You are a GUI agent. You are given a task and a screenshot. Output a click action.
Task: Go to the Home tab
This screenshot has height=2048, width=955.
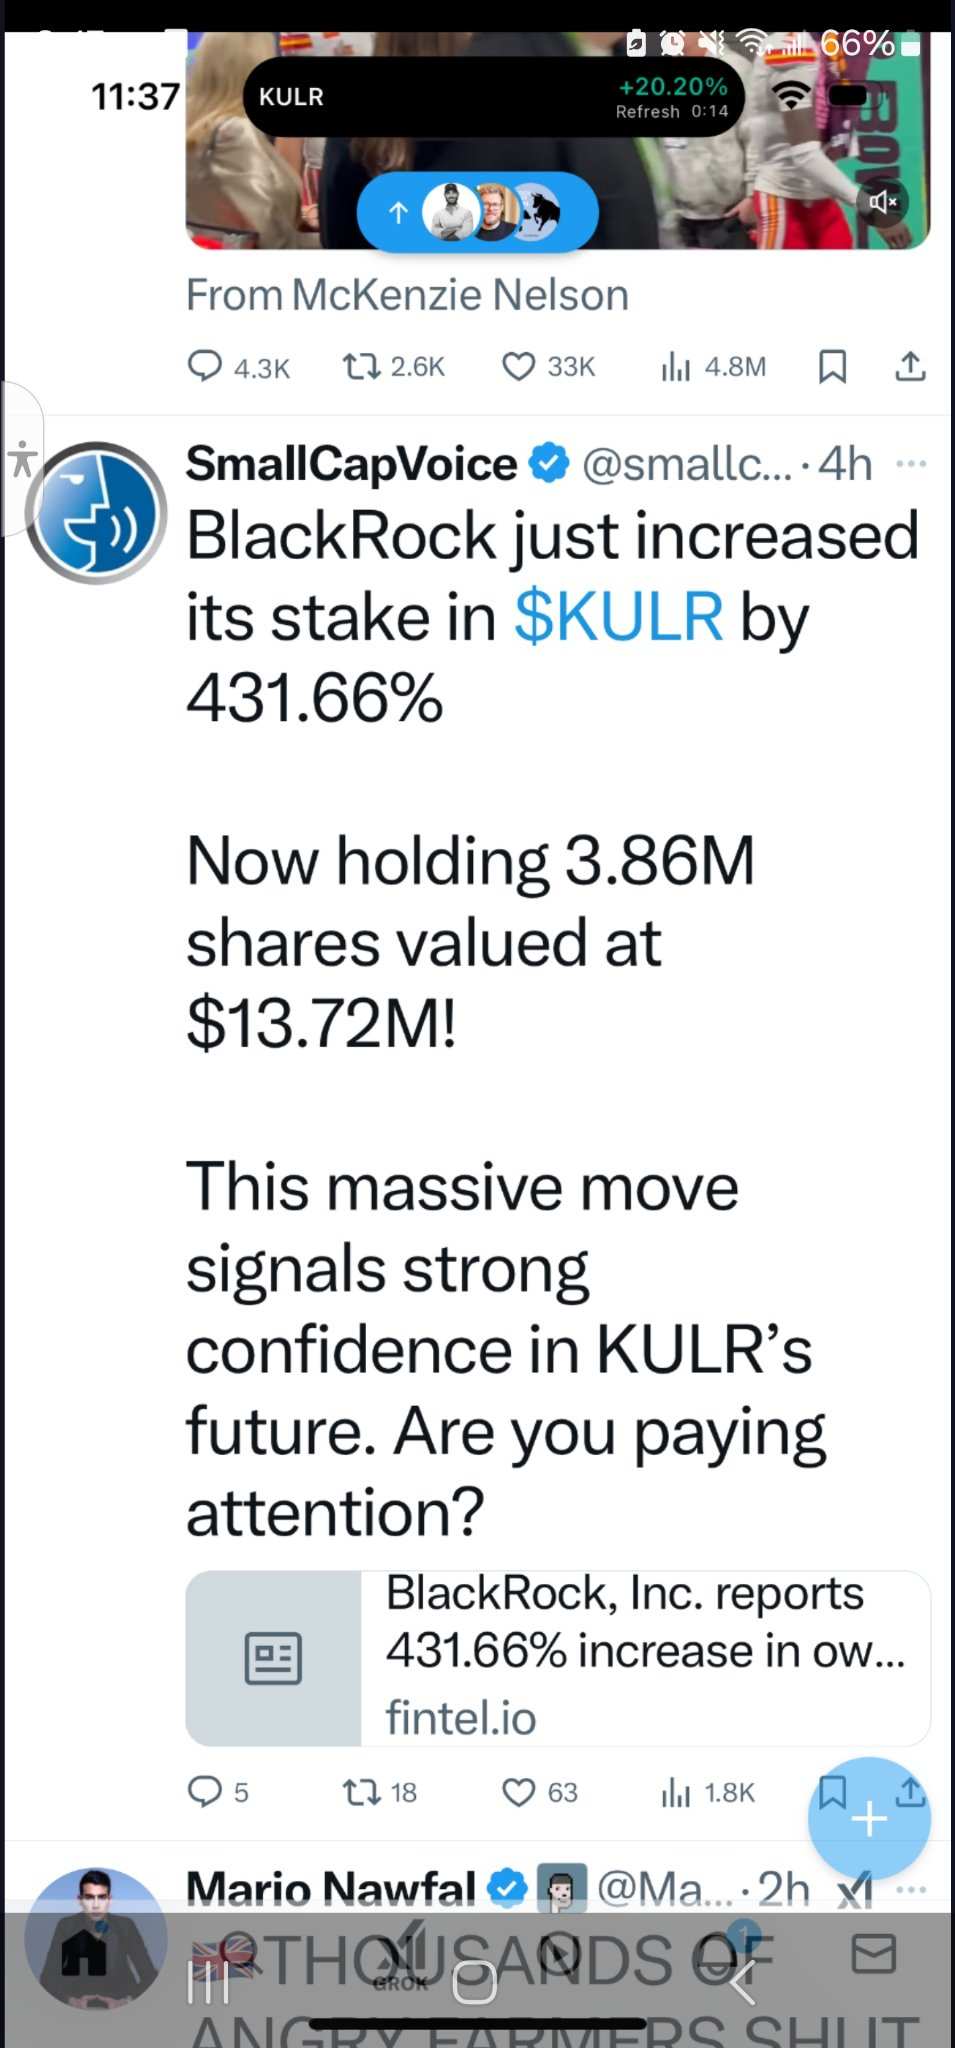(x=85, y=1953)
